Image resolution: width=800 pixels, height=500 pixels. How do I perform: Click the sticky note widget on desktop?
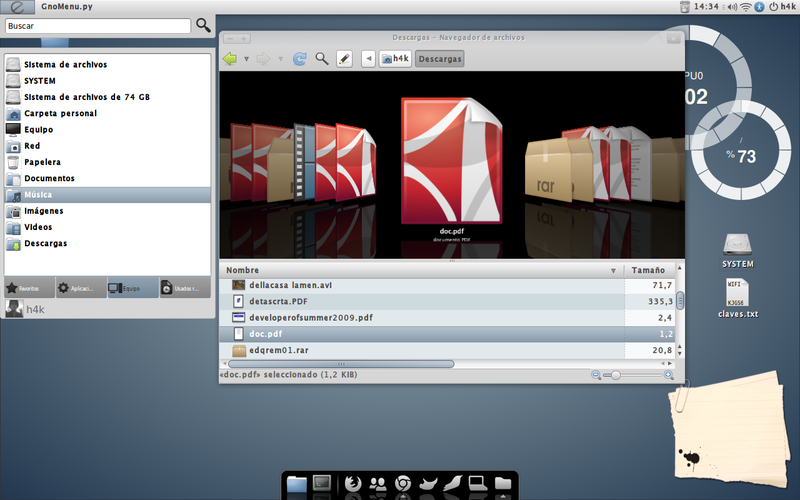[x=732, y=431]
